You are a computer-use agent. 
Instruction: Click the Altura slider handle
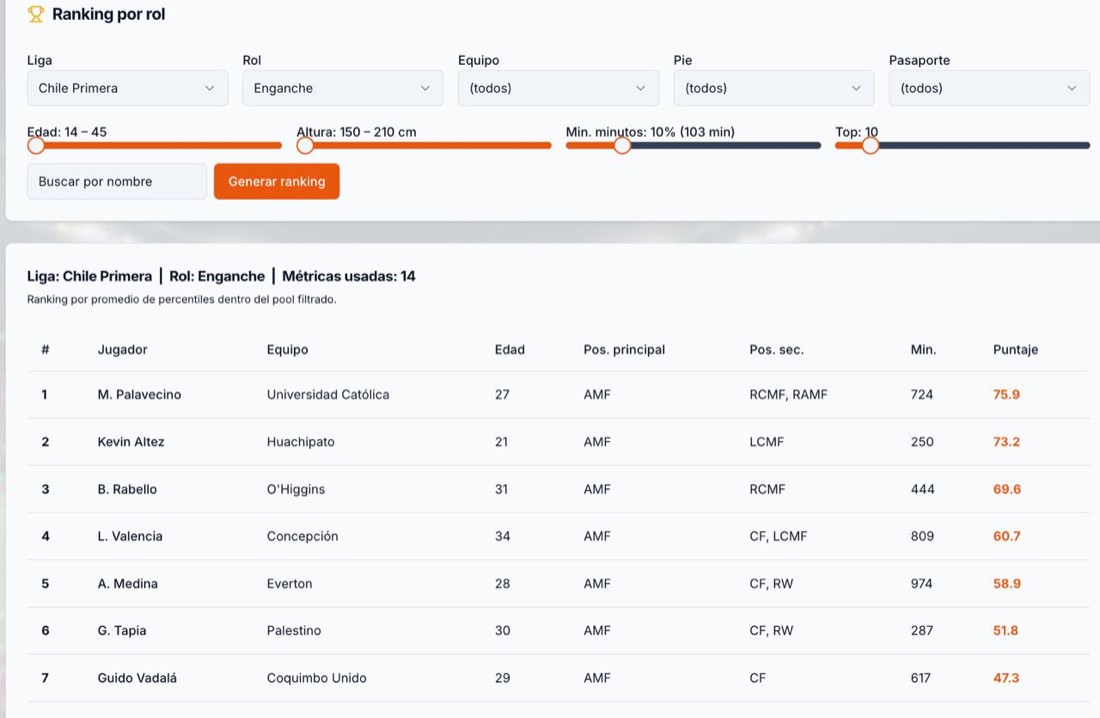(305, 145)
